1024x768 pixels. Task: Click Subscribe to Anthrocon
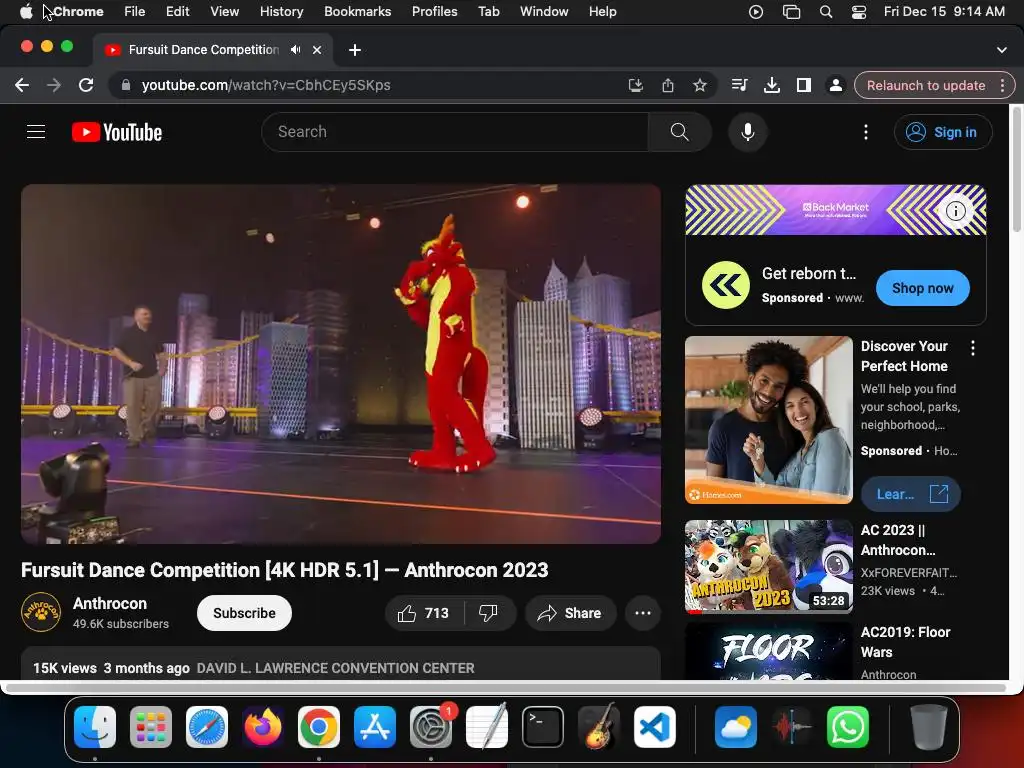[244, 613]
